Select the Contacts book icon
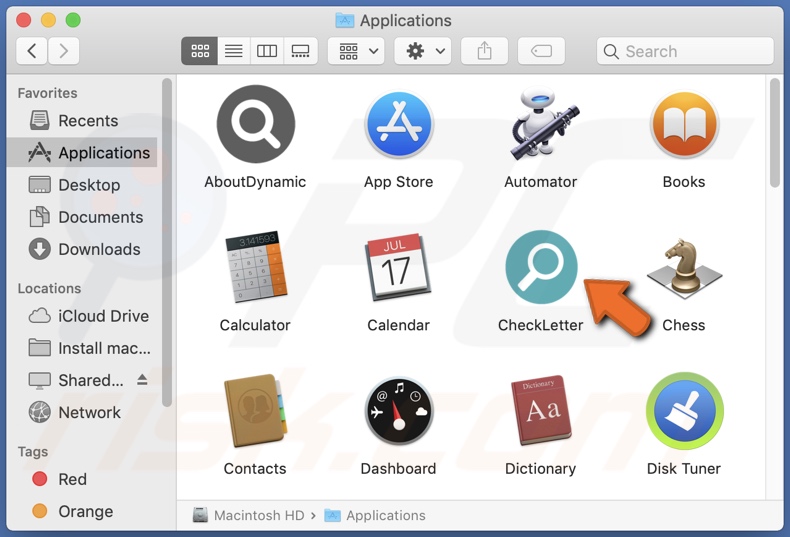The image size is (790, 537). (x=255, y=411)
